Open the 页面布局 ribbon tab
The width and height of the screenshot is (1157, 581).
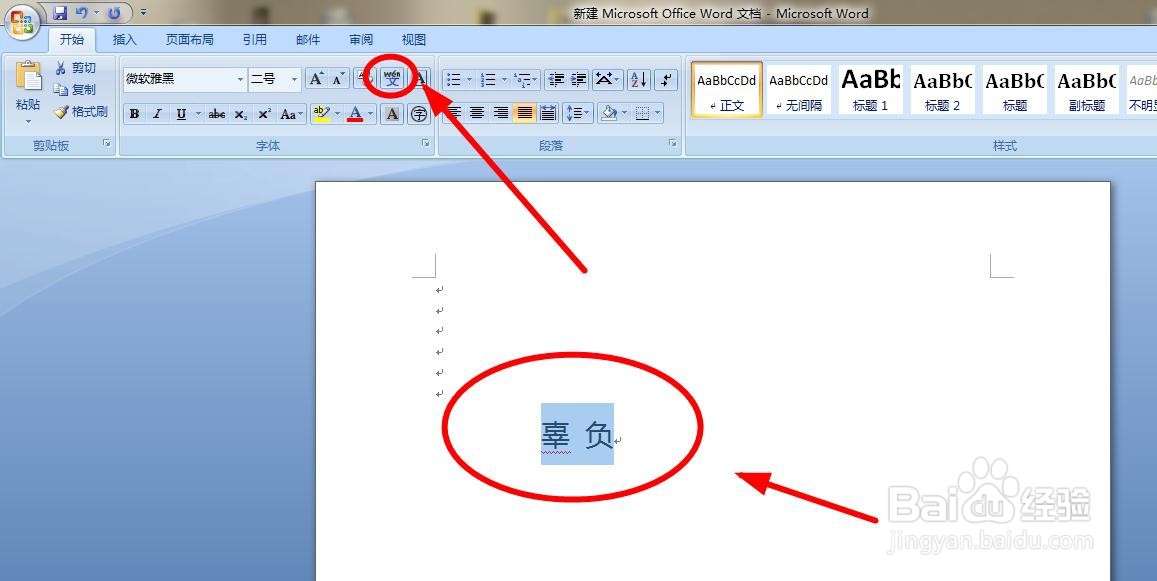pos(190,39)
